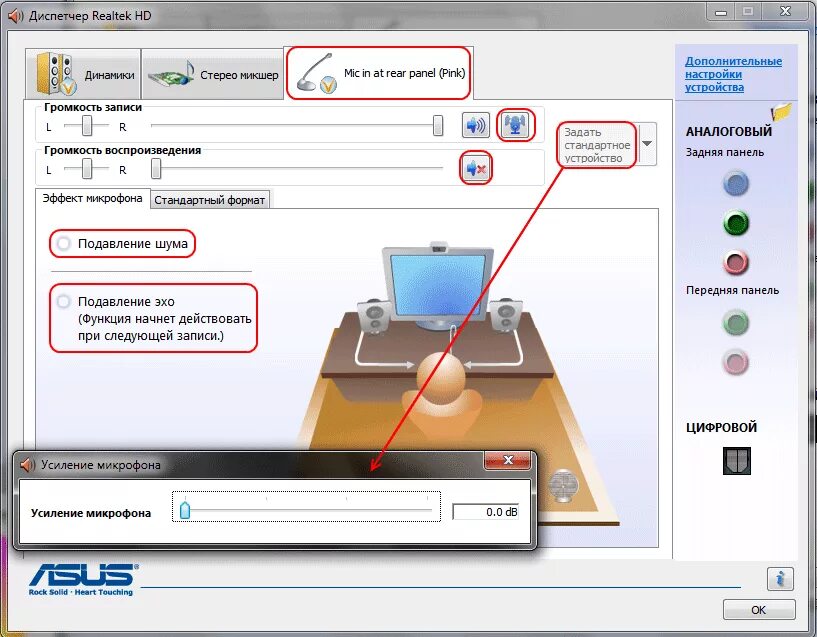Click microphone boost slider handle

(184, 510)
